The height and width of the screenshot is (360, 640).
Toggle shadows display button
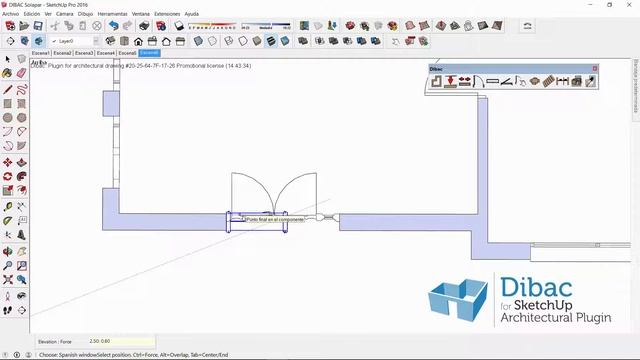(179, 26)
